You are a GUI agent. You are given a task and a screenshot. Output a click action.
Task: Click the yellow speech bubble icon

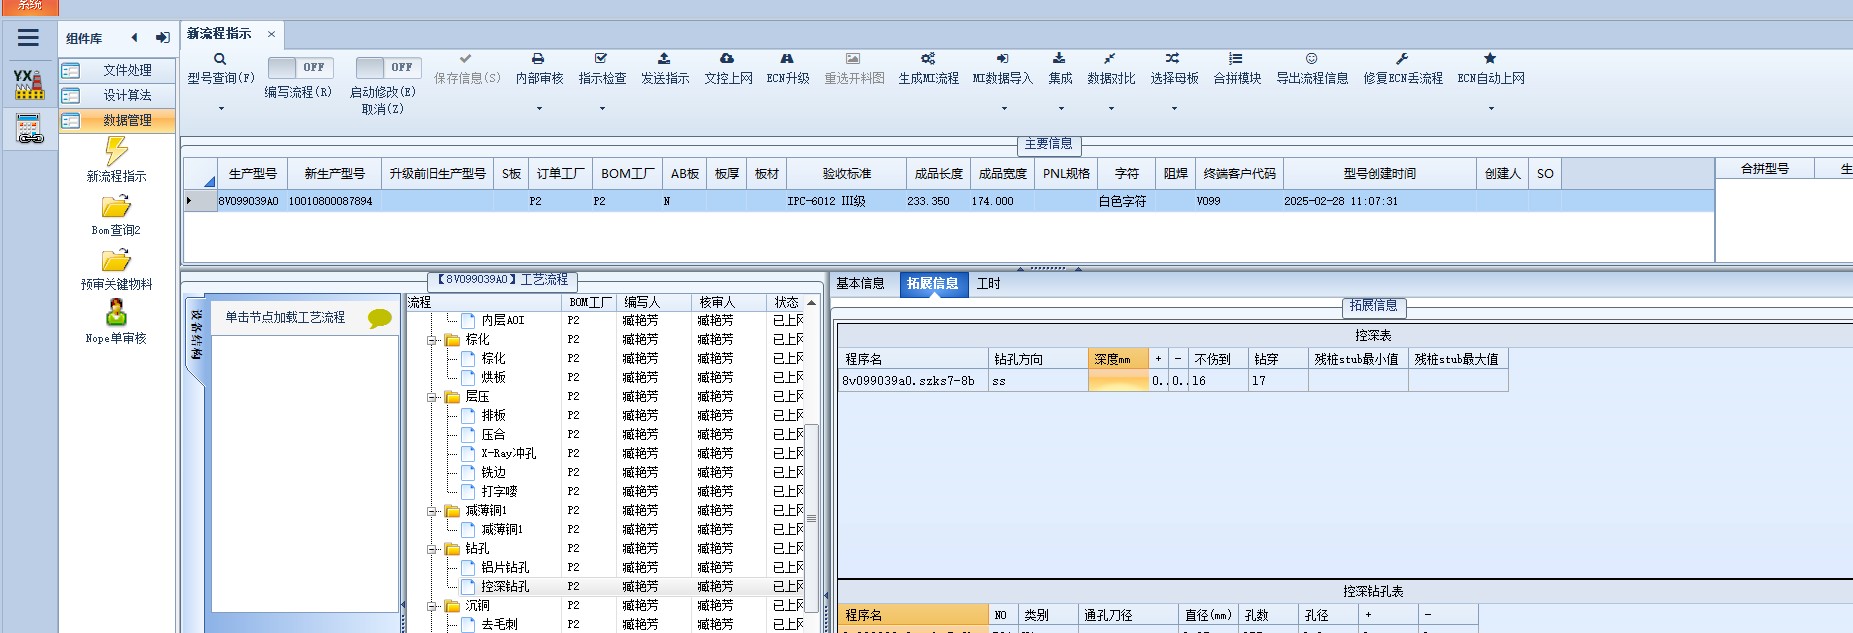click(x=380, y=318)
